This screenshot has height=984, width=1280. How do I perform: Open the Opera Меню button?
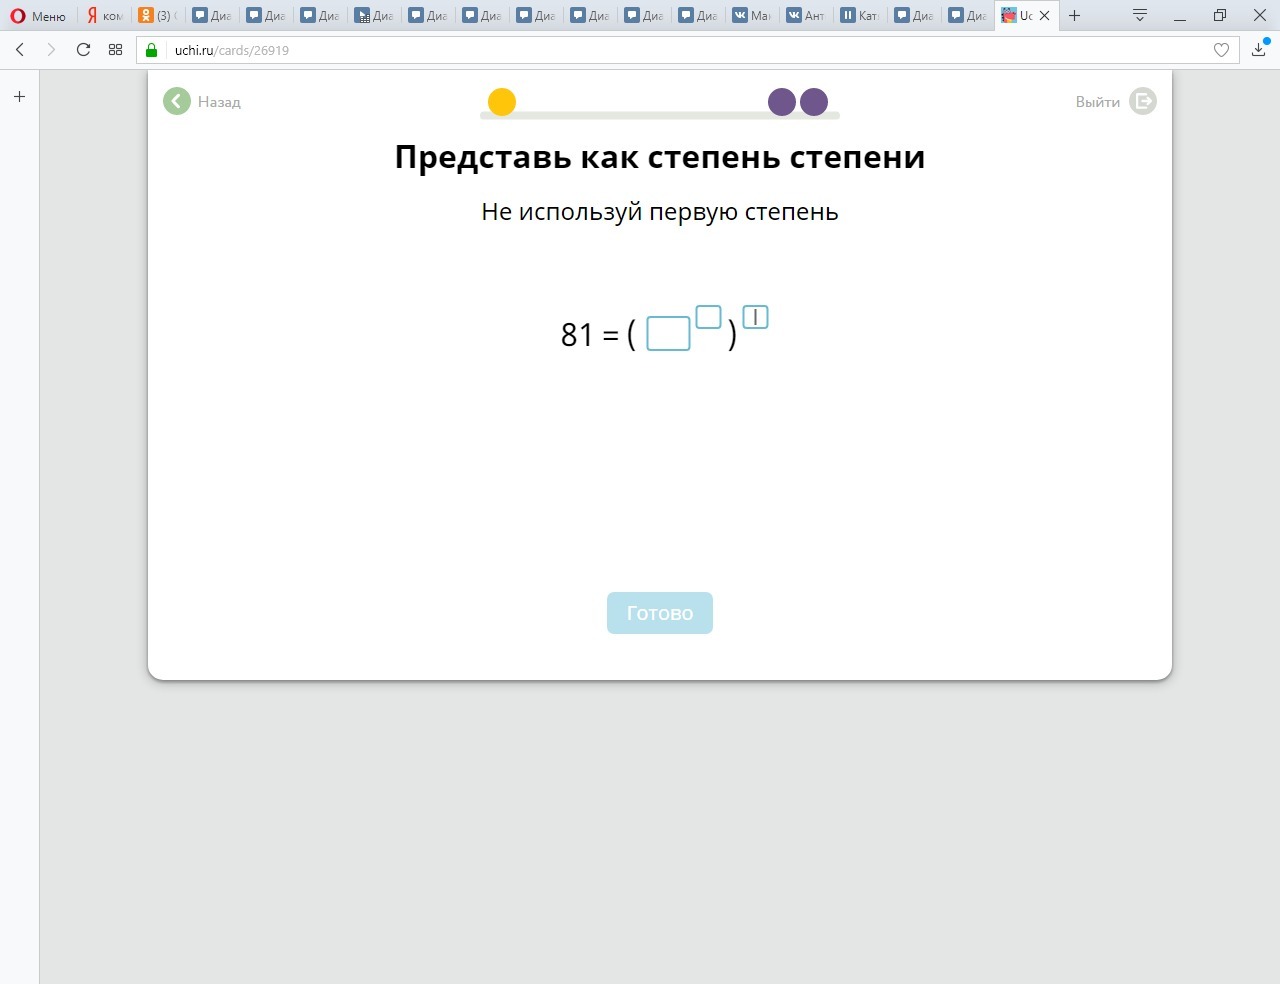point(38,16)
